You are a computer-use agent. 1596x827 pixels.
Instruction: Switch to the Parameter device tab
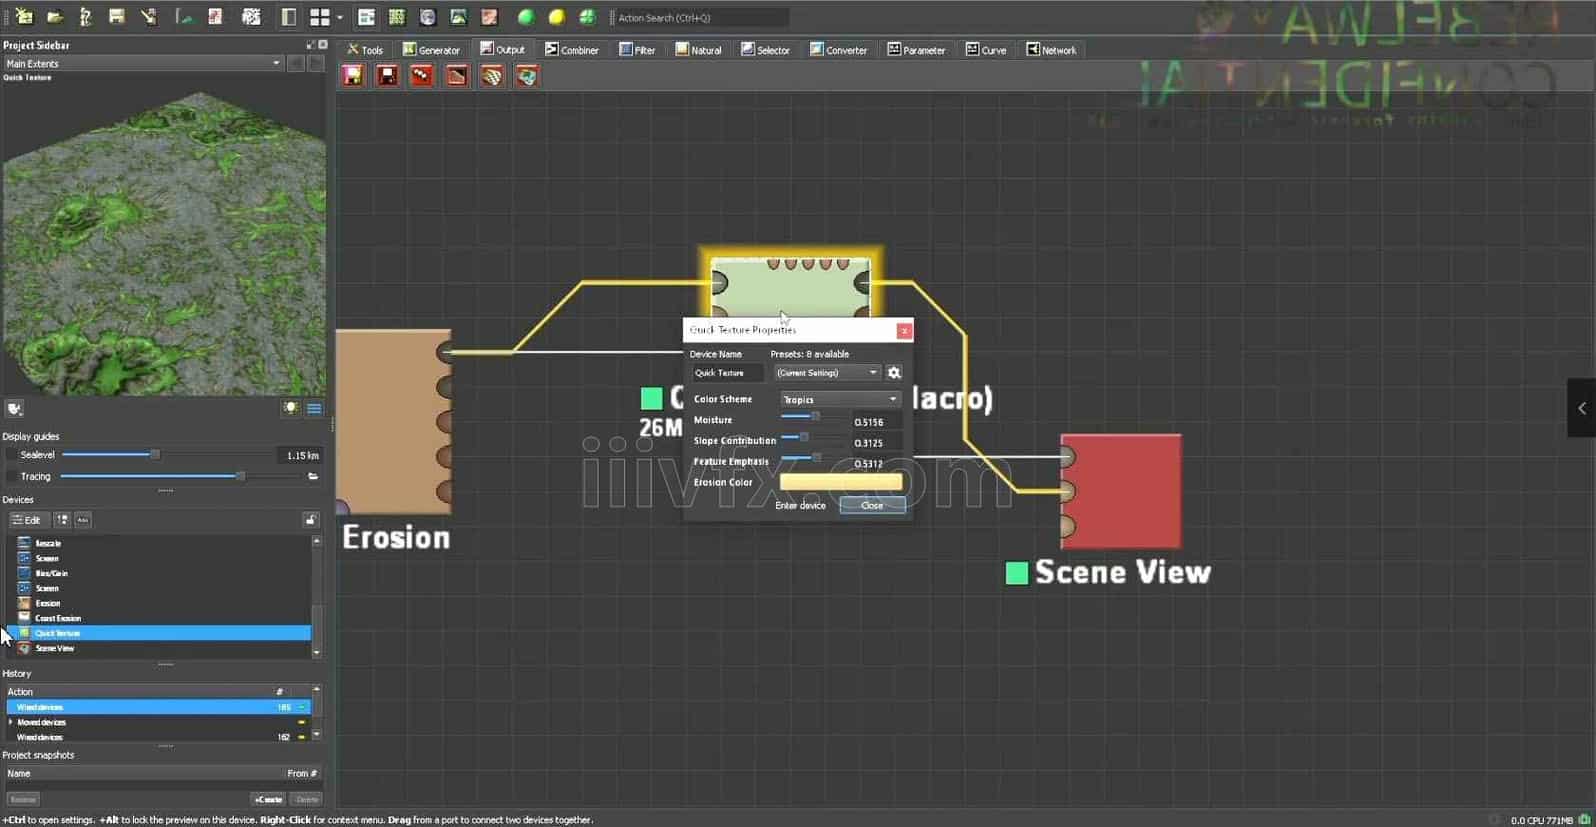pos(916,49)
